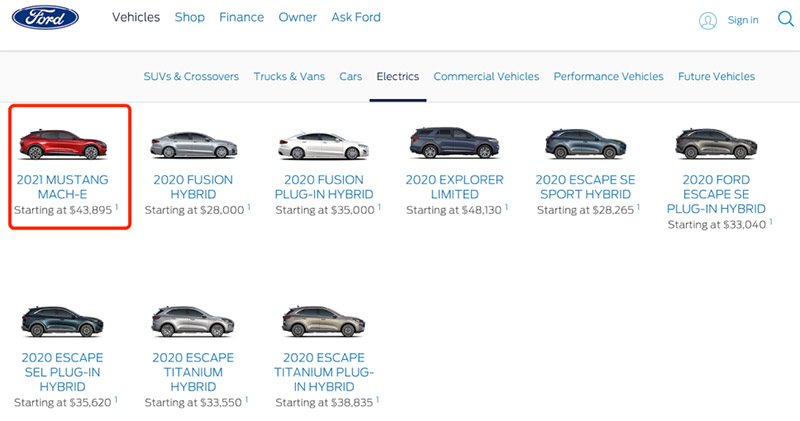Click the 2020 Escape Titanium Hybrid link

pyautogui.click(x=193, y=372)
